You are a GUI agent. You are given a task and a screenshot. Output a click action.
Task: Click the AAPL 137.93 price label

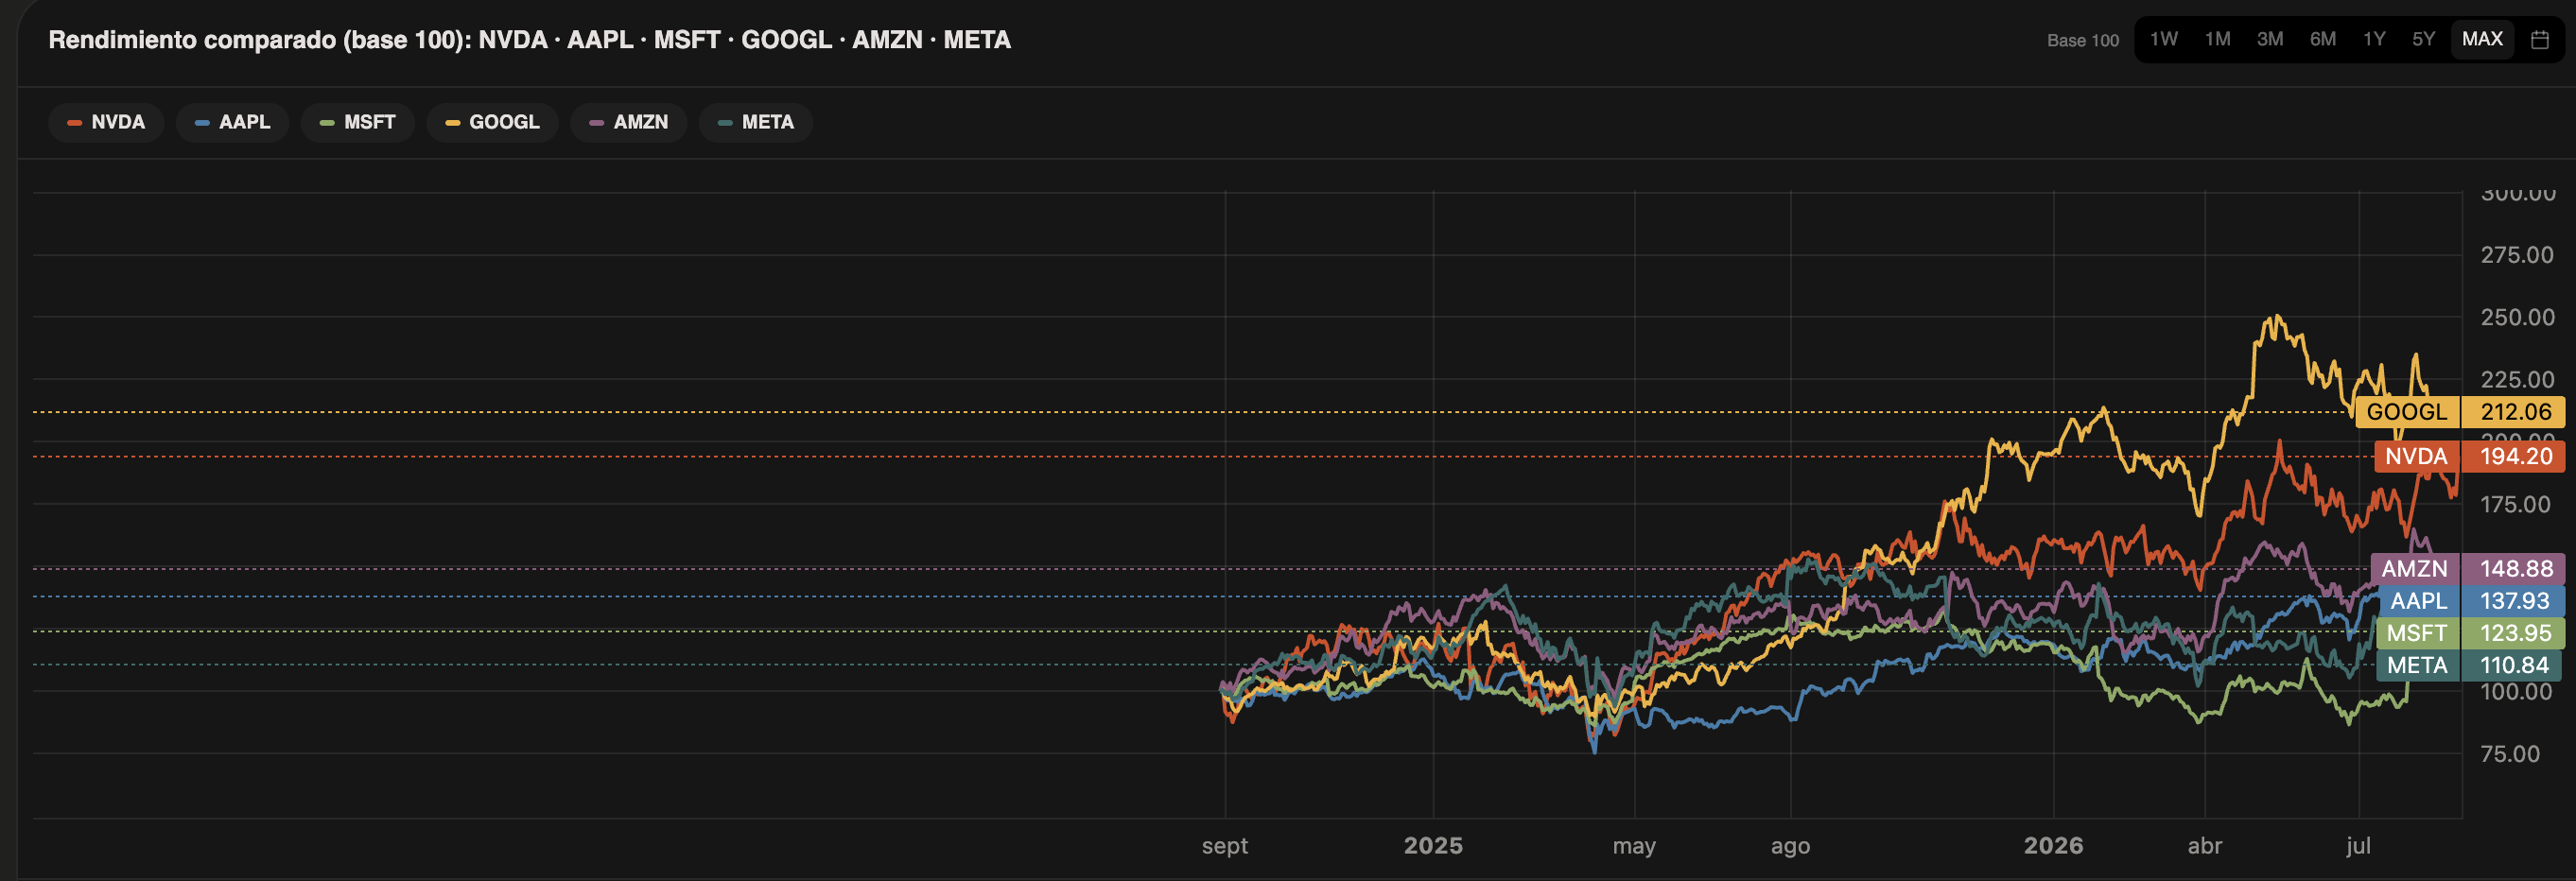pos(2472,601)
